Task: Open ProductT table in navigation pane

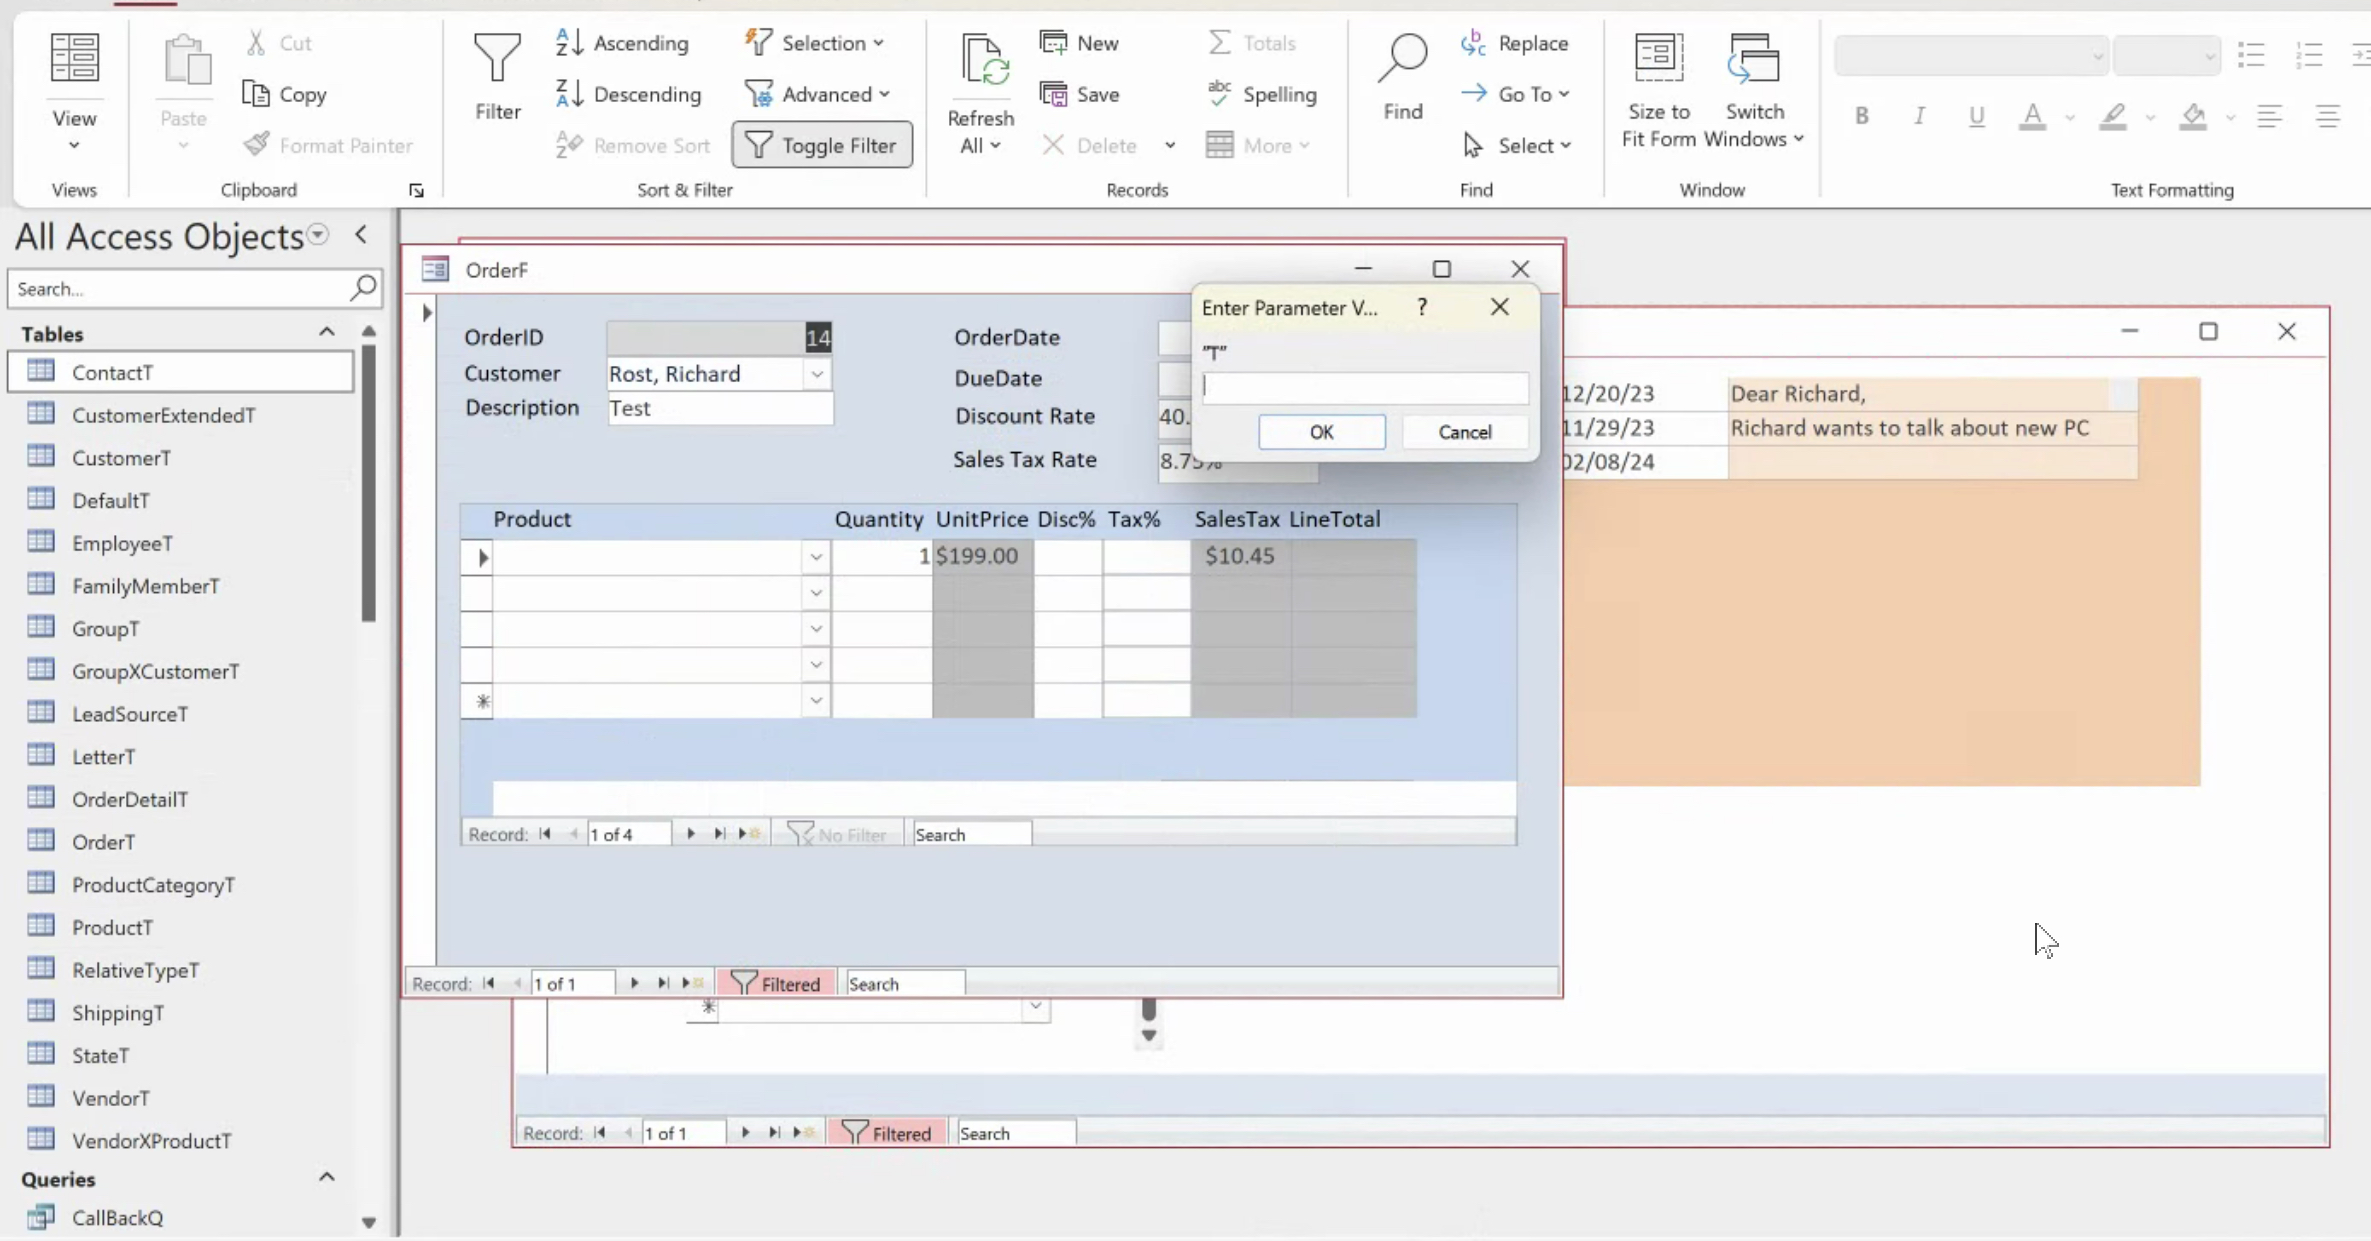Action: tap(112, 927)
